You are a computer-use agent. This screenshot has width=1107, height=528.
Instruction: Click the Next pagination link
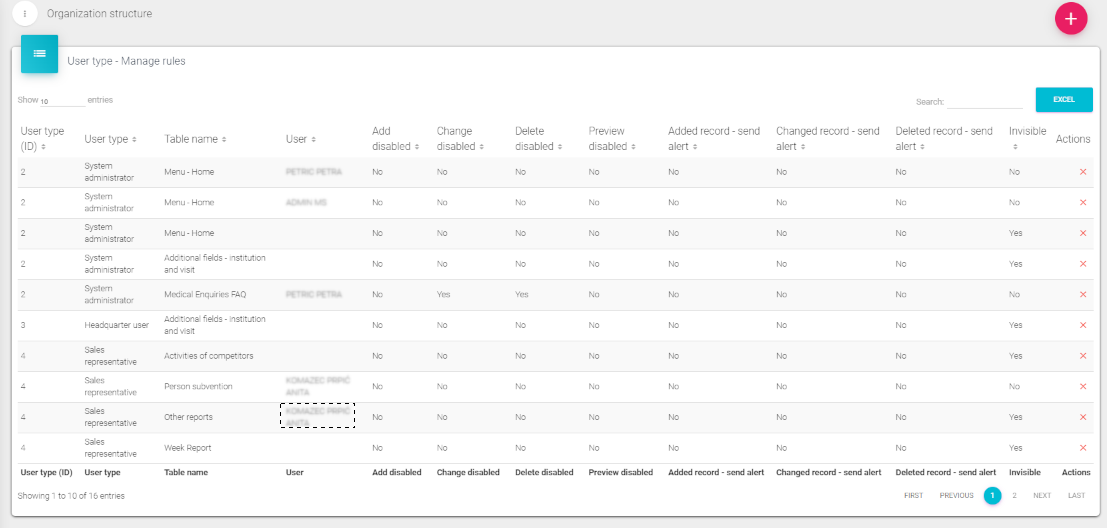tap(1042, 496)
